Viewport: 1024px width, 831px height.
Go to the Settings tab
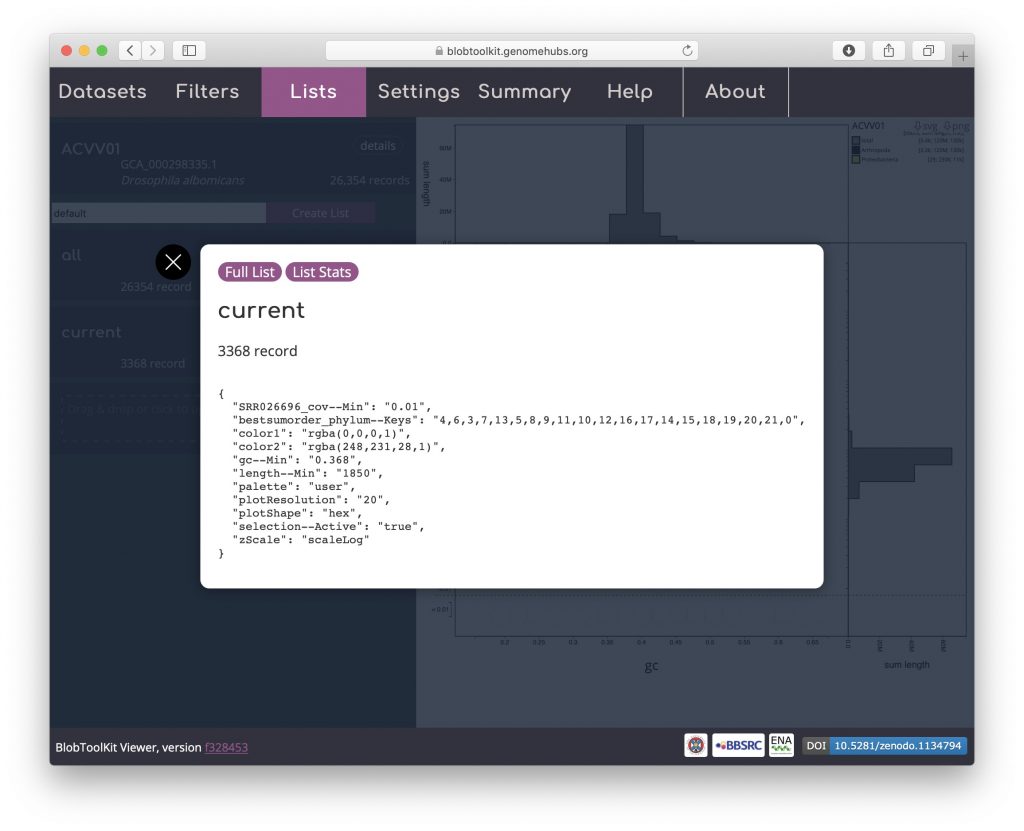418,92
